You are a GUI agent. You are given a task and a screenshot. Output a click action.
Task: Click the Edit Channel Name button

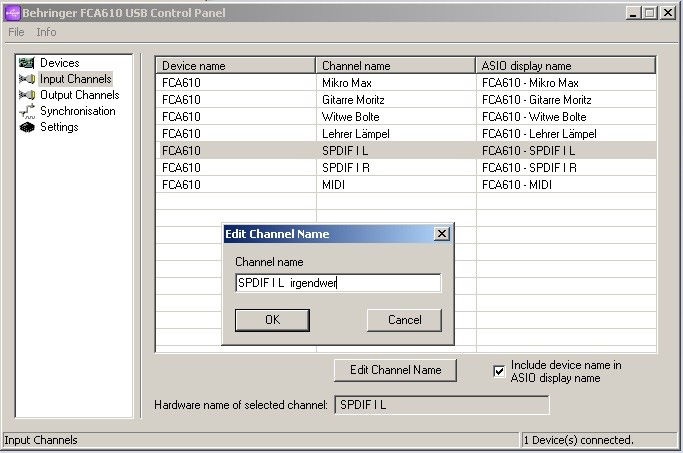point(395,370)
